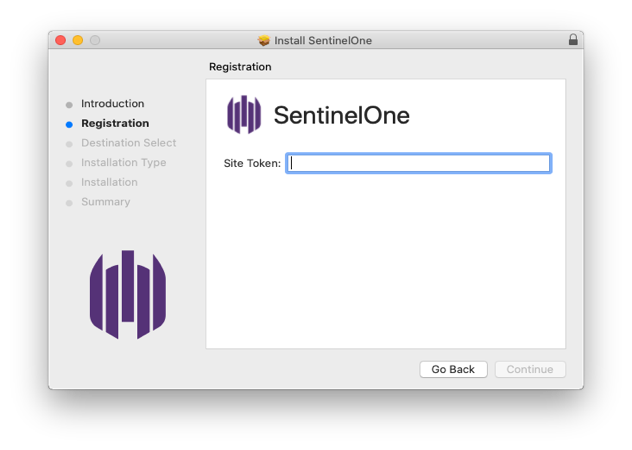632x450 pixels.
Task: Click the Site Token text field
Action: [x=418, y=163]
